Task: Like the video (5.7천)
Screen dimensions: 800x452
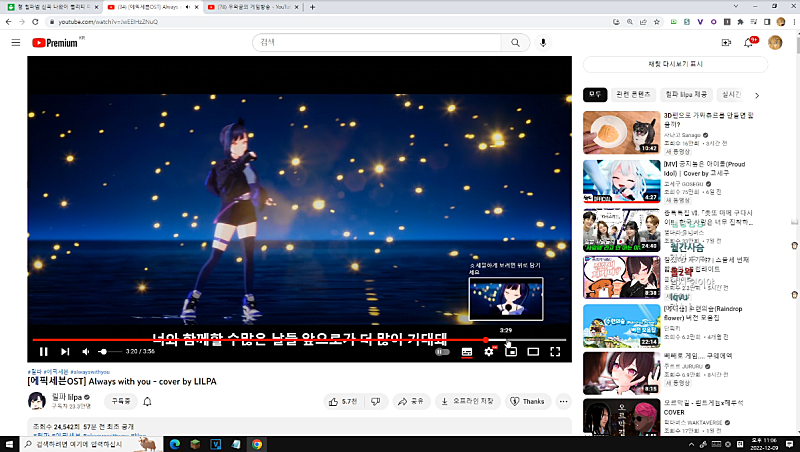Action: [x=343, y=401]
